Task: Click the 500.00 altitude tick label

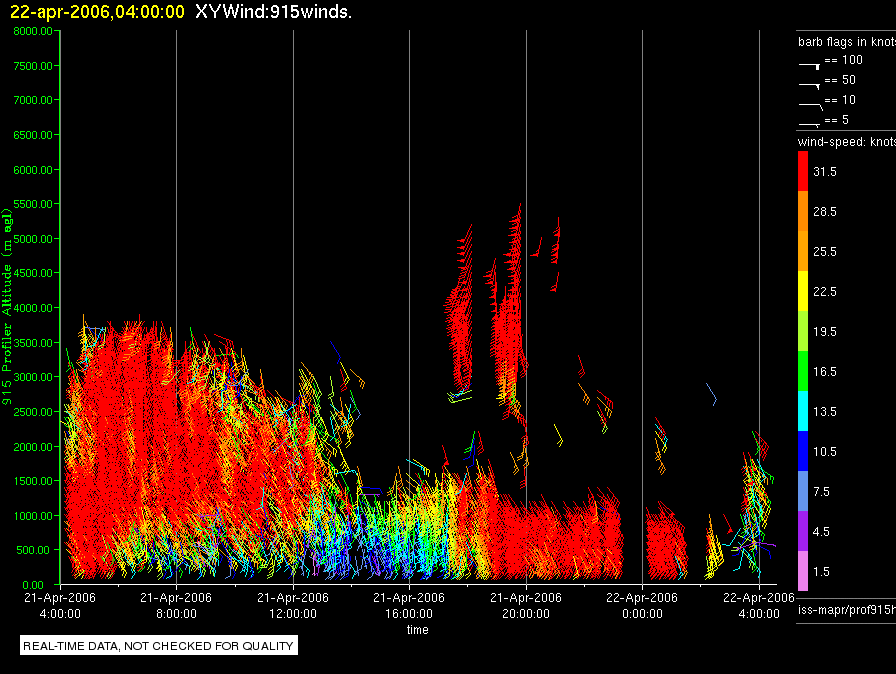Action: pos(33,550)
